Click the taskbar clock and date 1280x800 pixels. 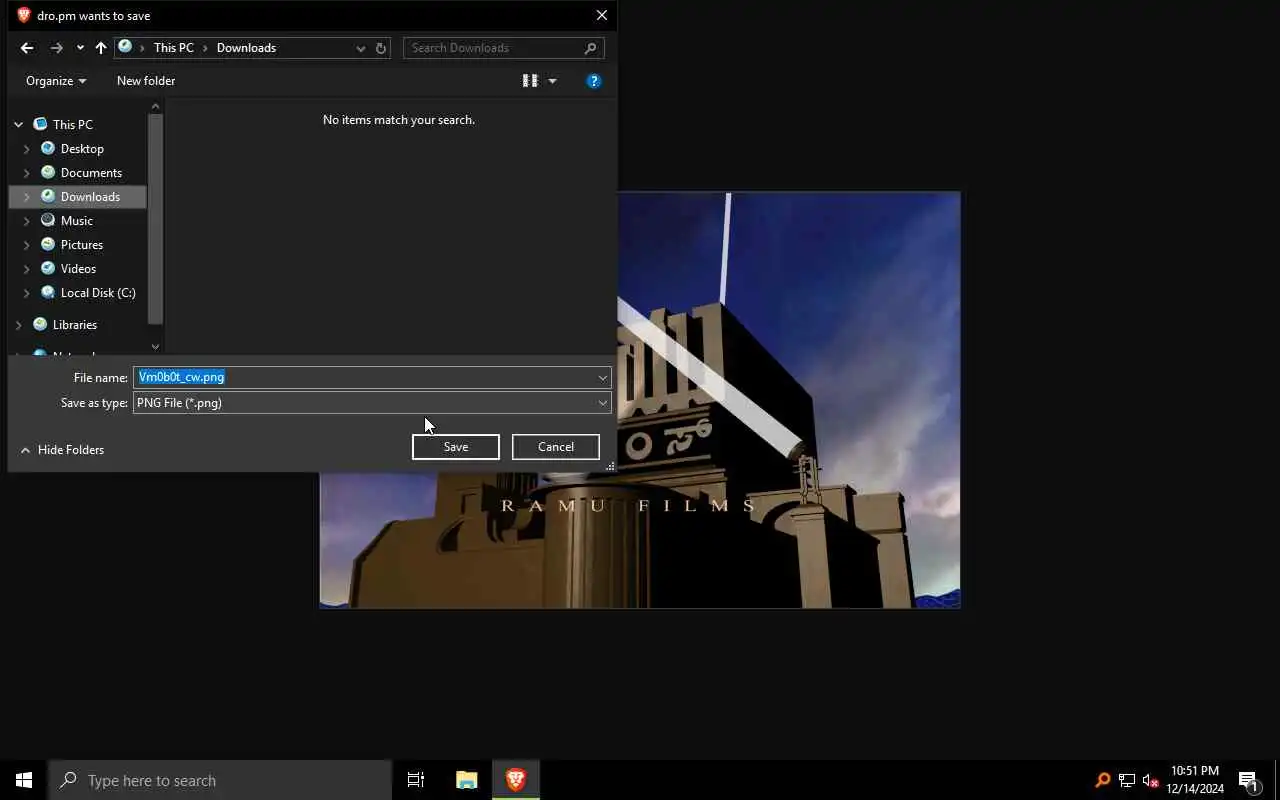pyautogui.click(x=1195, y=780)
